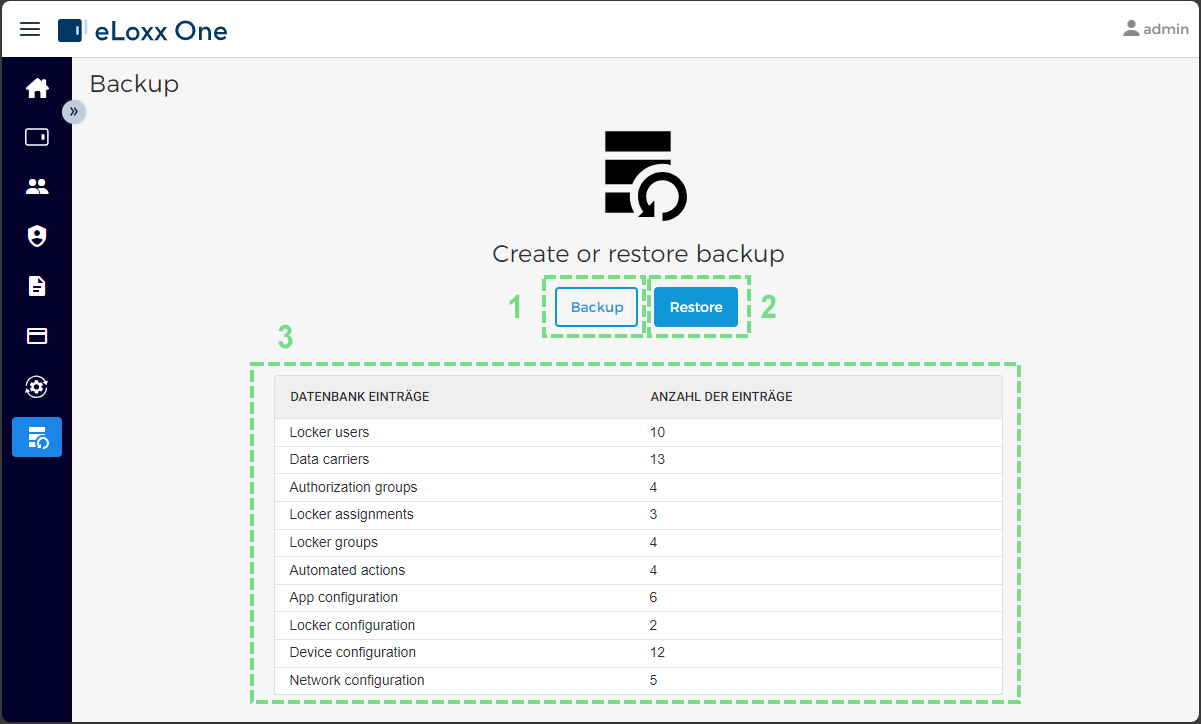Click the count 2 for Locker configuration
This screenshot has width=1201, height=724.
[x=653, y=625]
